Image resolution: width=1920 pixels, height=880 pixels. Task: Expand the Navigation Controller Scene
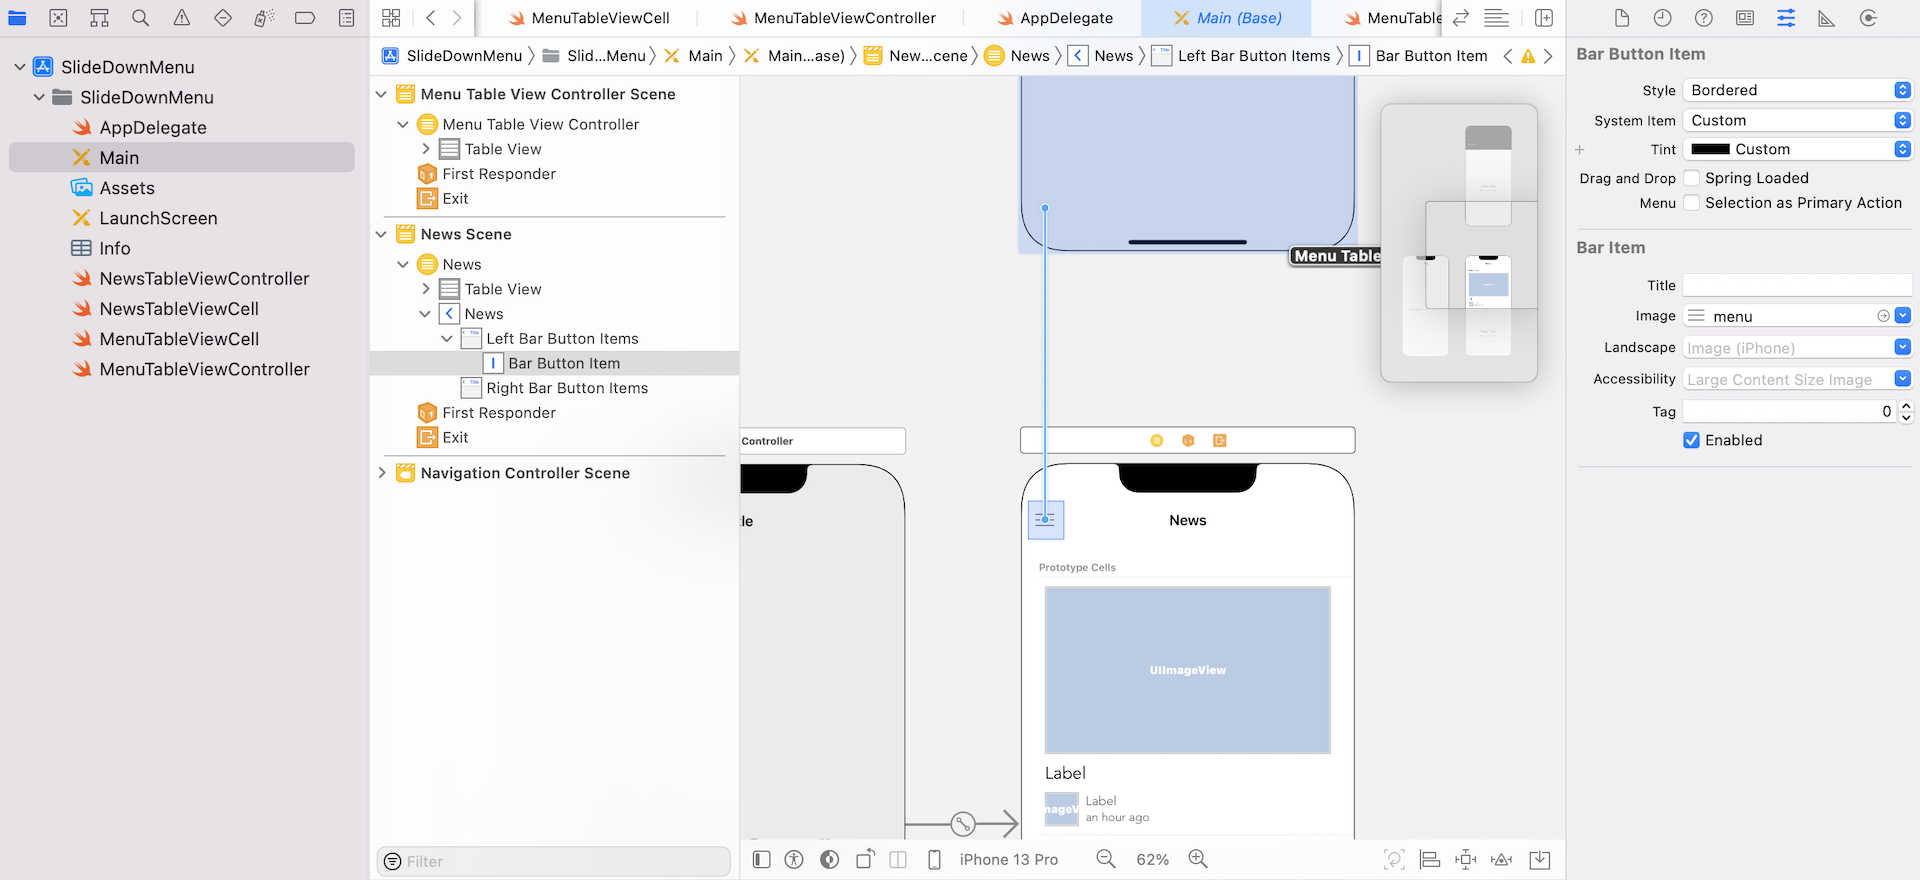382,473
